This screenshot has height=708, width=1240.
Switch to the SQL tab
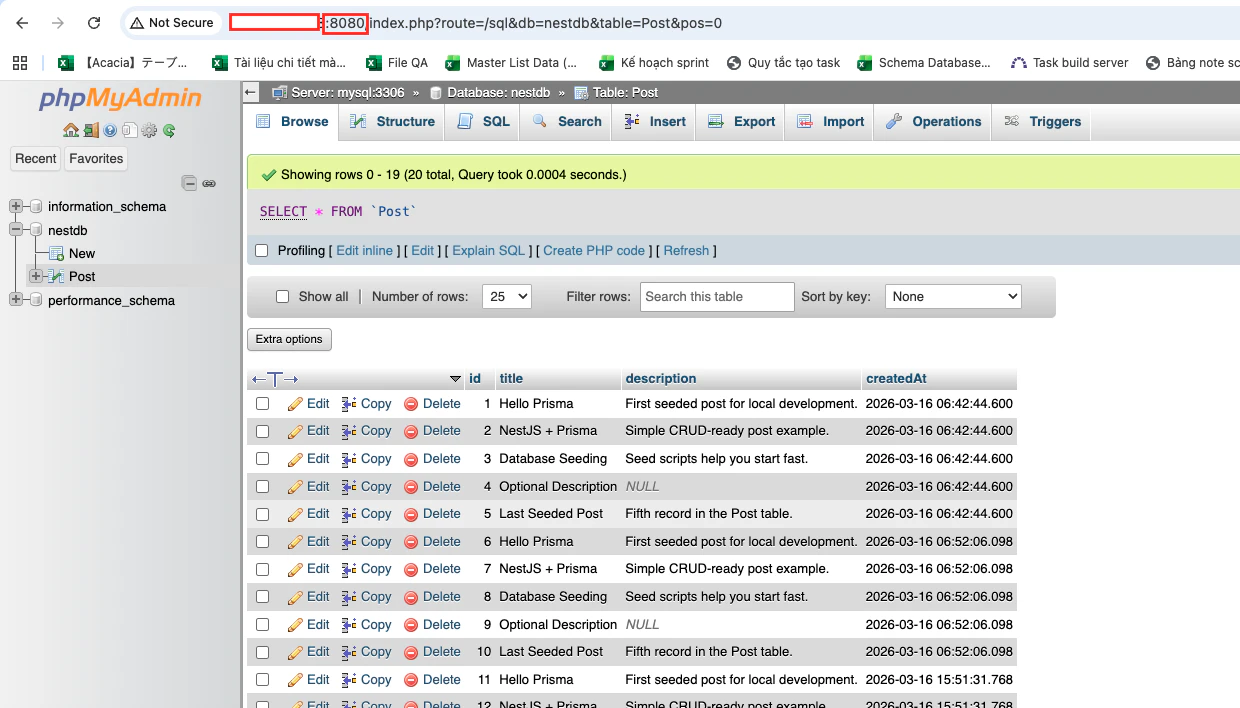click(484, 121)
